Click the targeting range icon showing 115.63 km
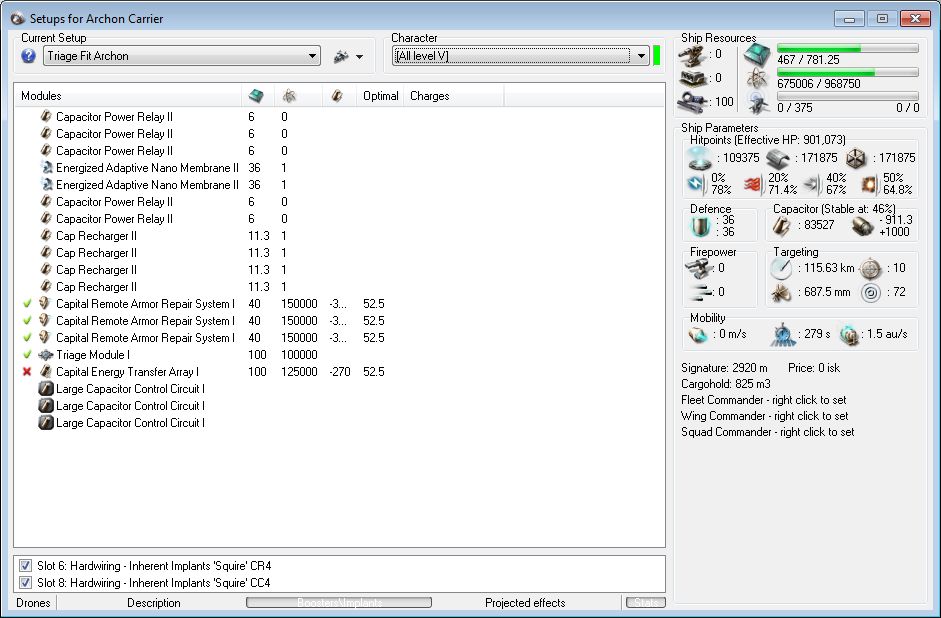941x618 pixels. coord(781,269)
